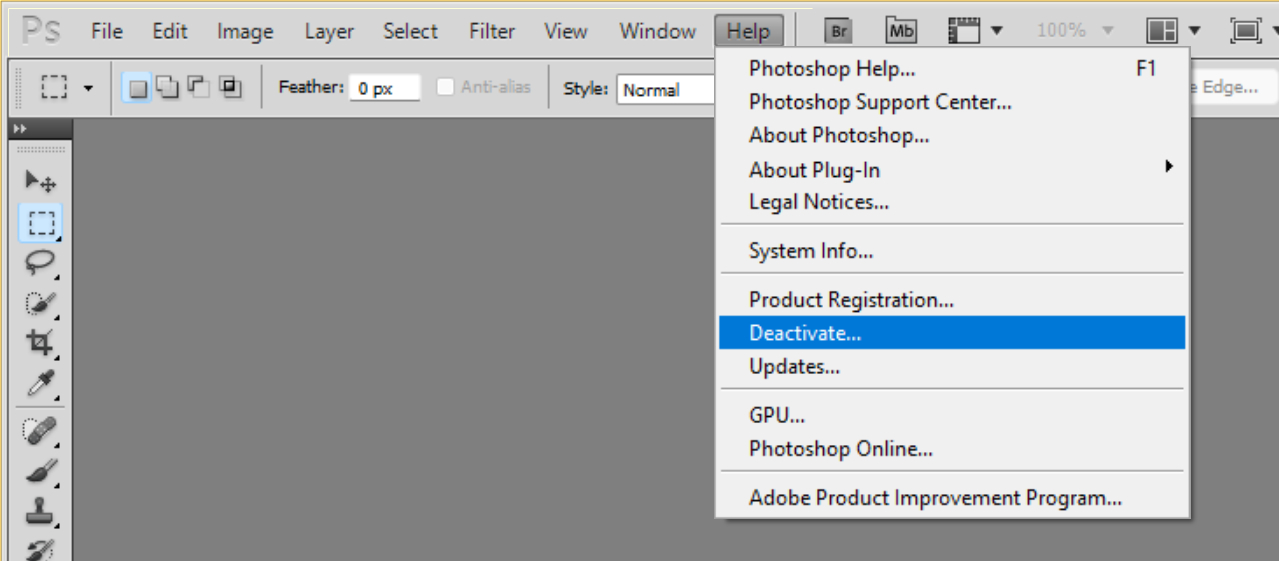This screenshot has width=1279, height=561.
Task: Choose the Eyedropper tool
Action: coord(40,382)
